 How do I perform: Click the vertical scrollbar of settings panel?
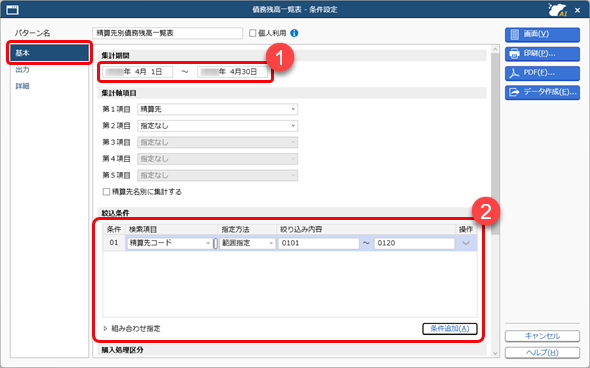(x=495, y=143)
